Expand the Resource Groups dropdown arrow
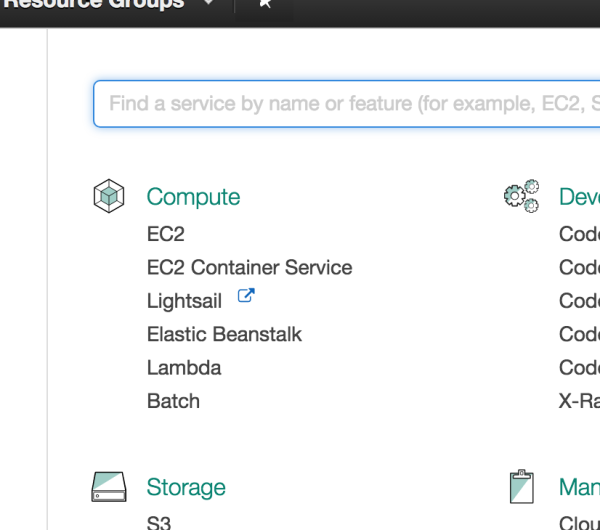This screenshot has width=600, height=530. pyautogui.click(x=208, y=4)
